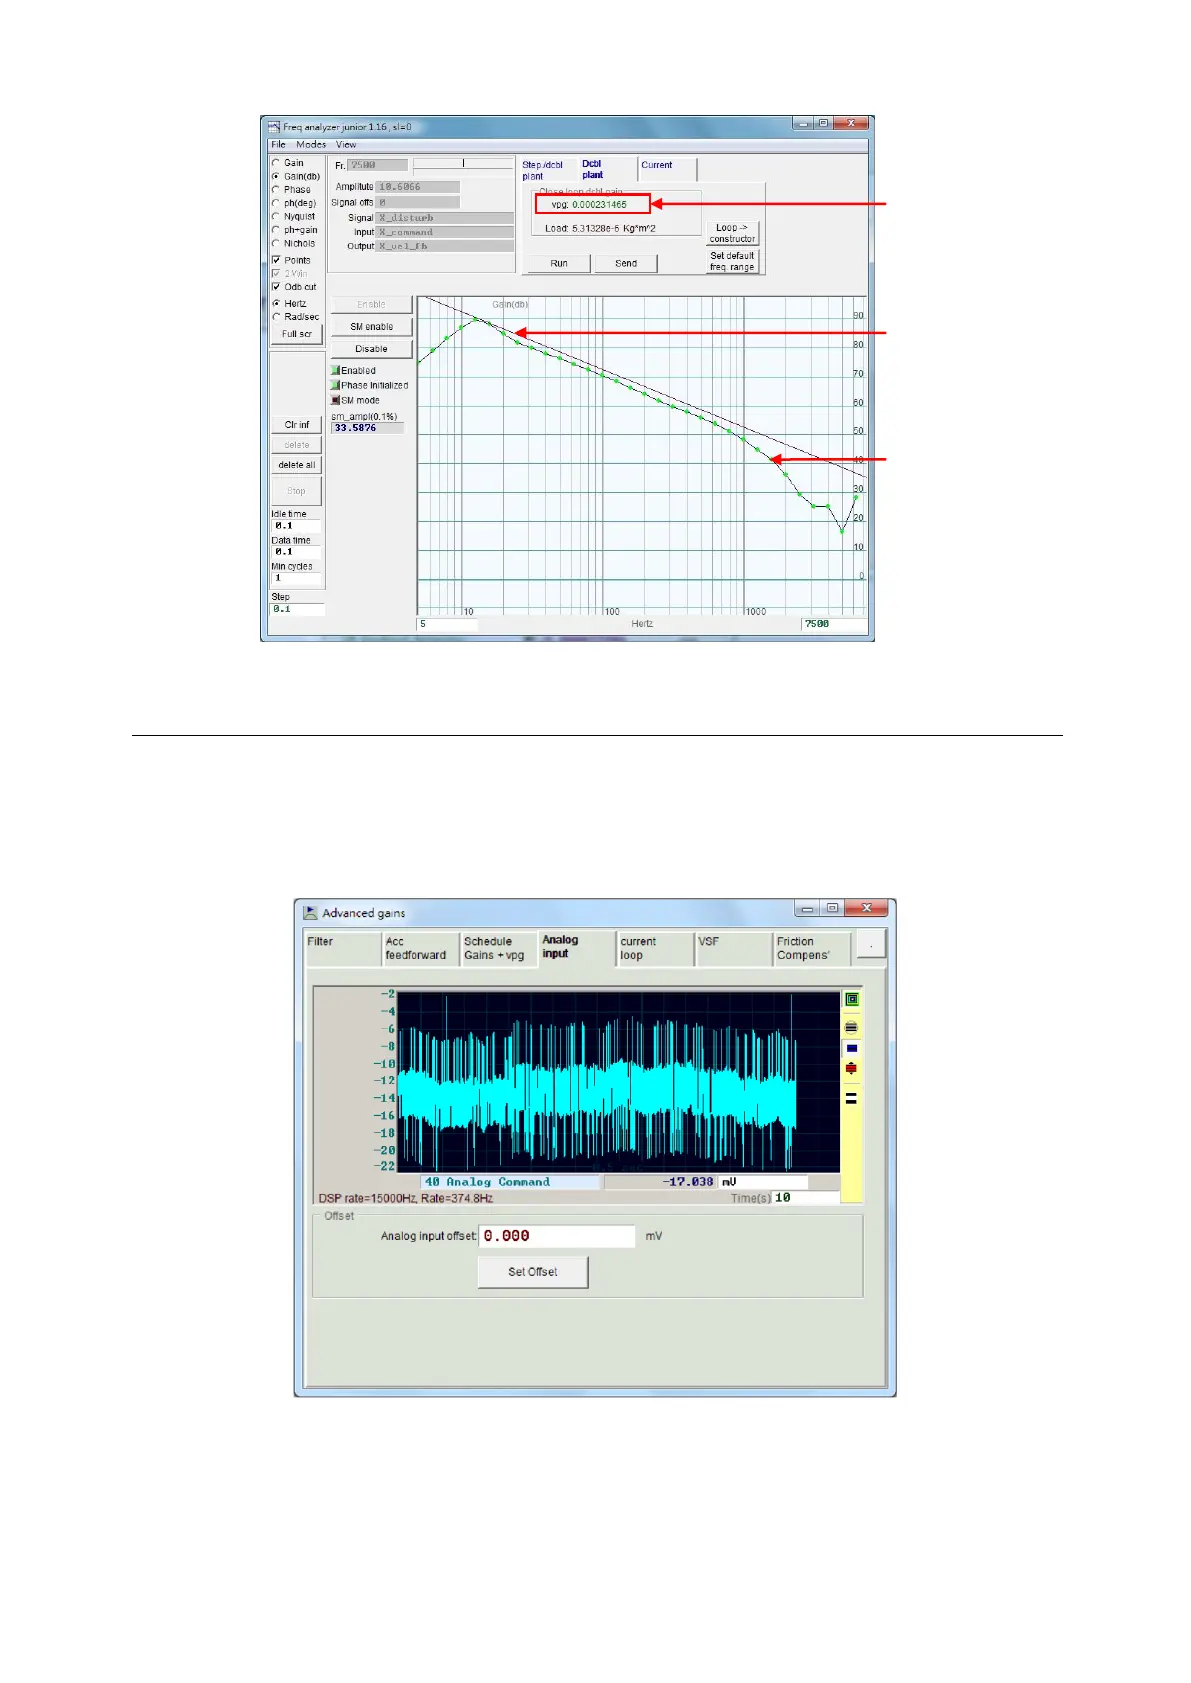
Task: Click Set default freq. range button
Action: [733, 261]
